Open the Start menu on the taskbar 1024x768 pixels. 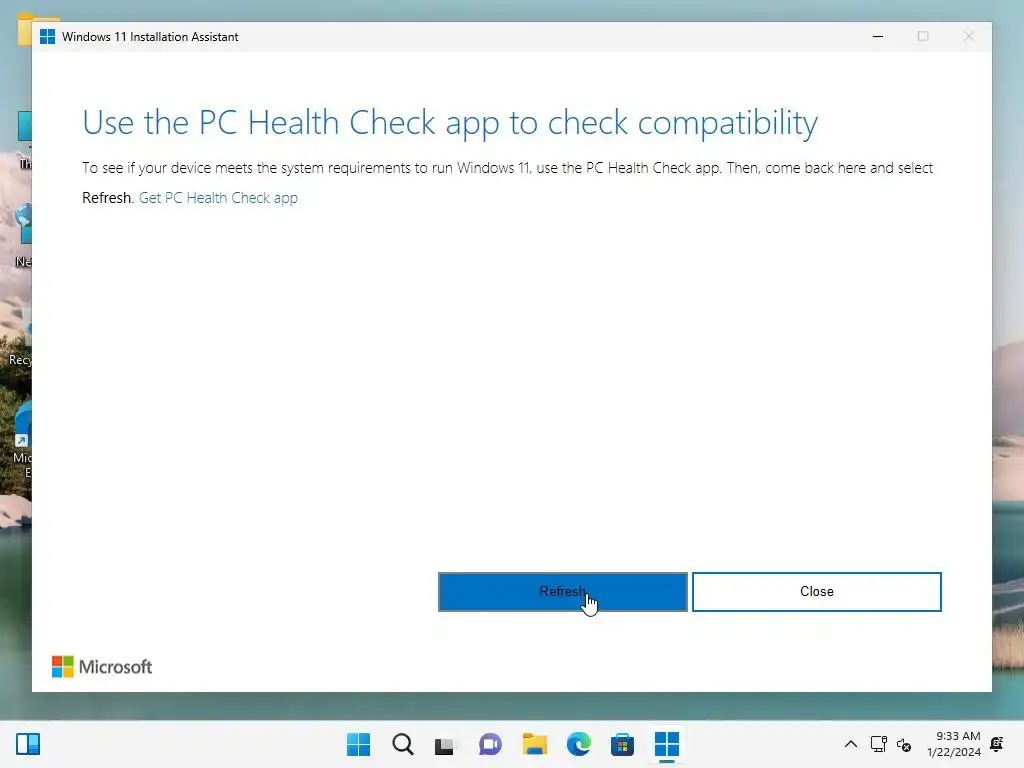(x=358, y=744)
